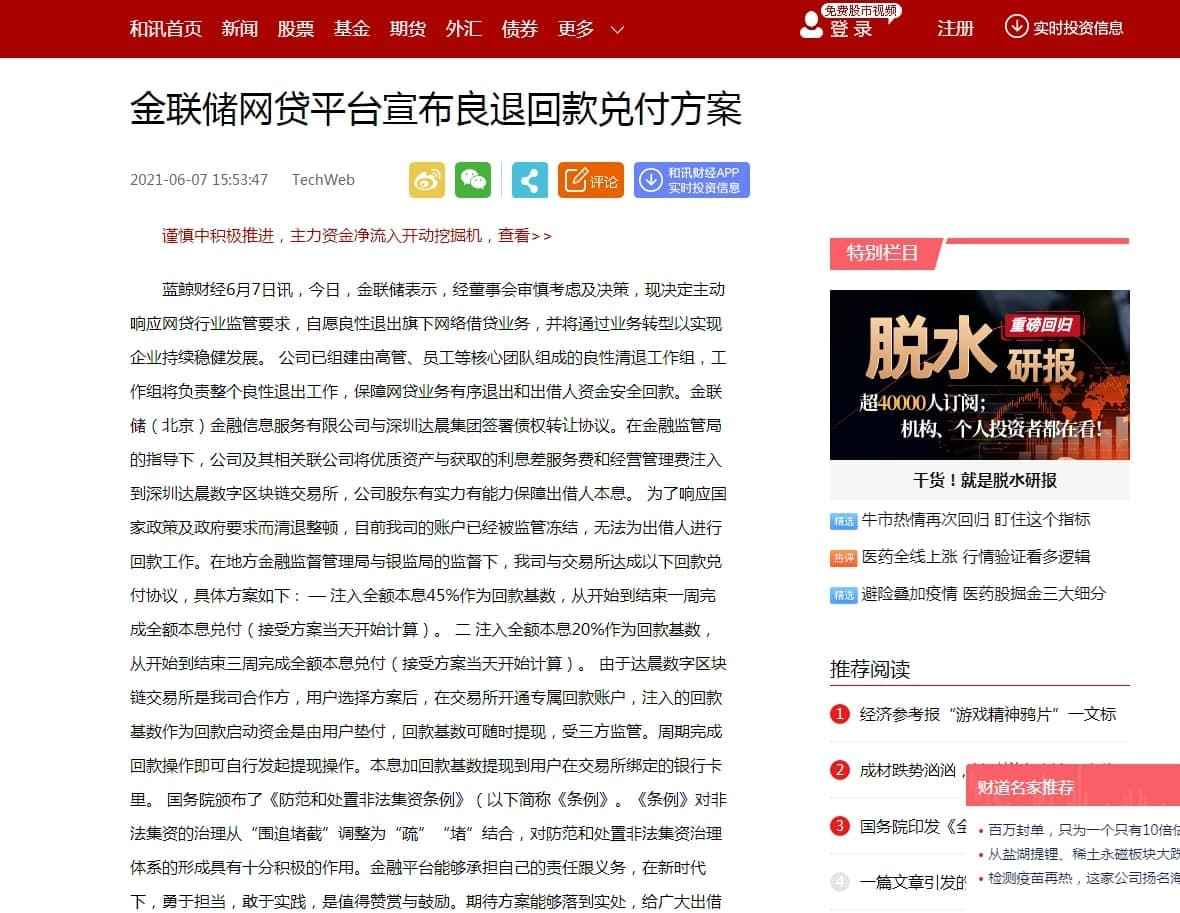1180x913 pixels.
Task: Download 和讯财经APP button
Action: tap(692, 180)
